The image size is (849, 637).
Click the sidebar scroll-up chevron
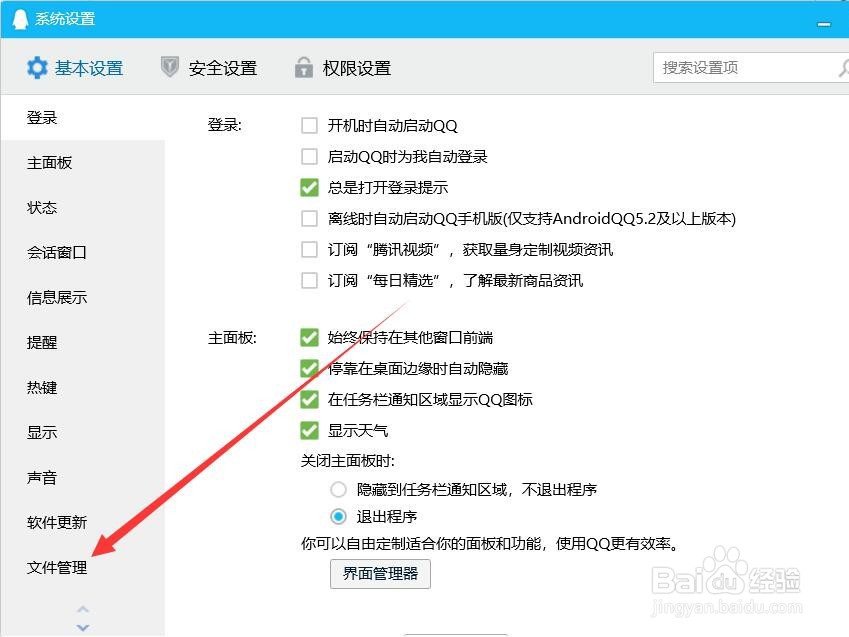point(83,609)
